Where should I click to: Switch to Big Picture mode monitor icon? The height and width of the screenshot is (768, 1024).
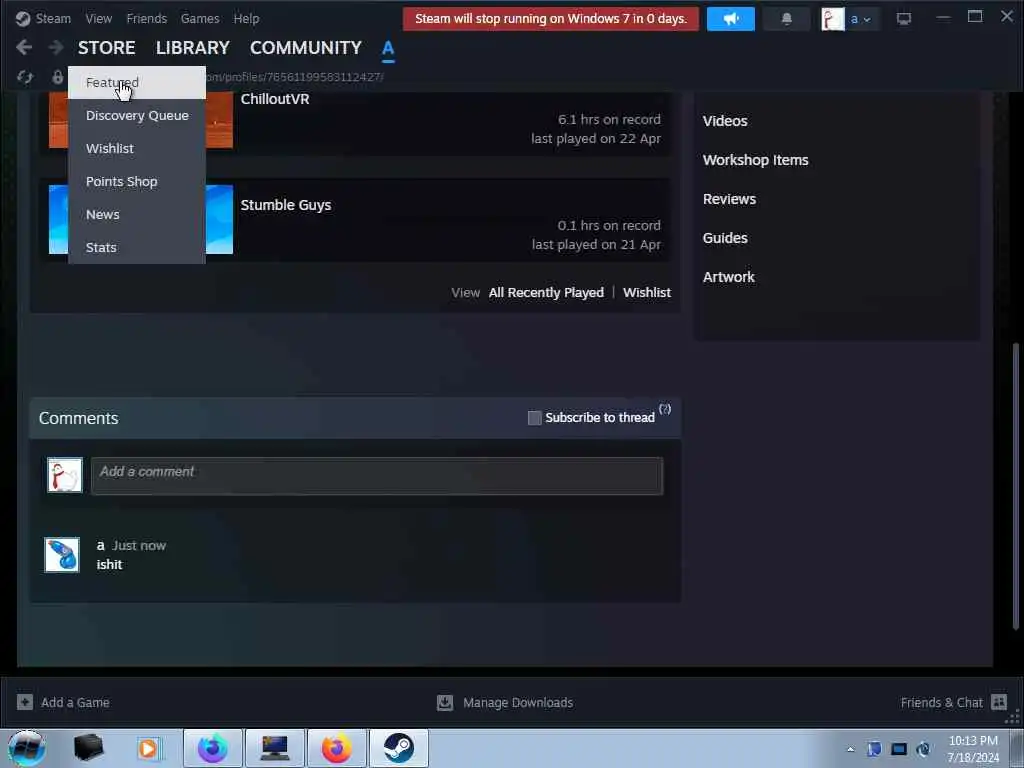coord(903,19)
